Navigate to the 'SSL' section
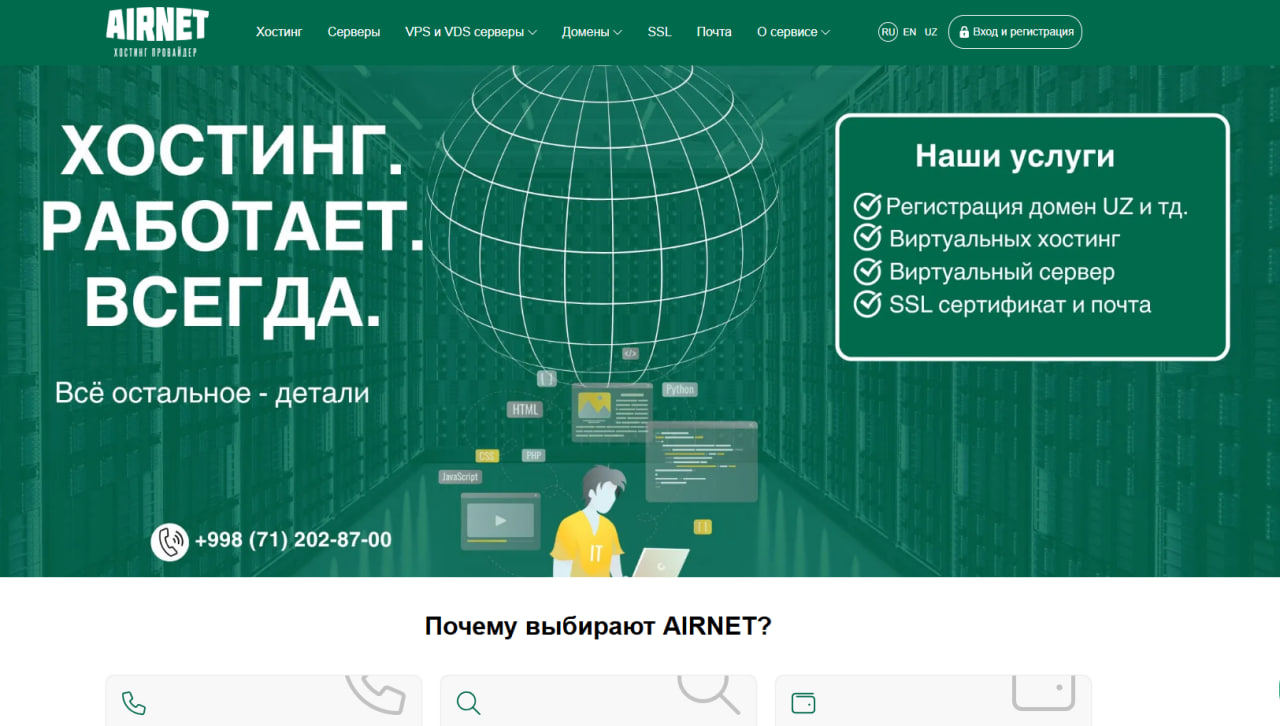Viewport: 1280px width, 726px height. (659, 31)
